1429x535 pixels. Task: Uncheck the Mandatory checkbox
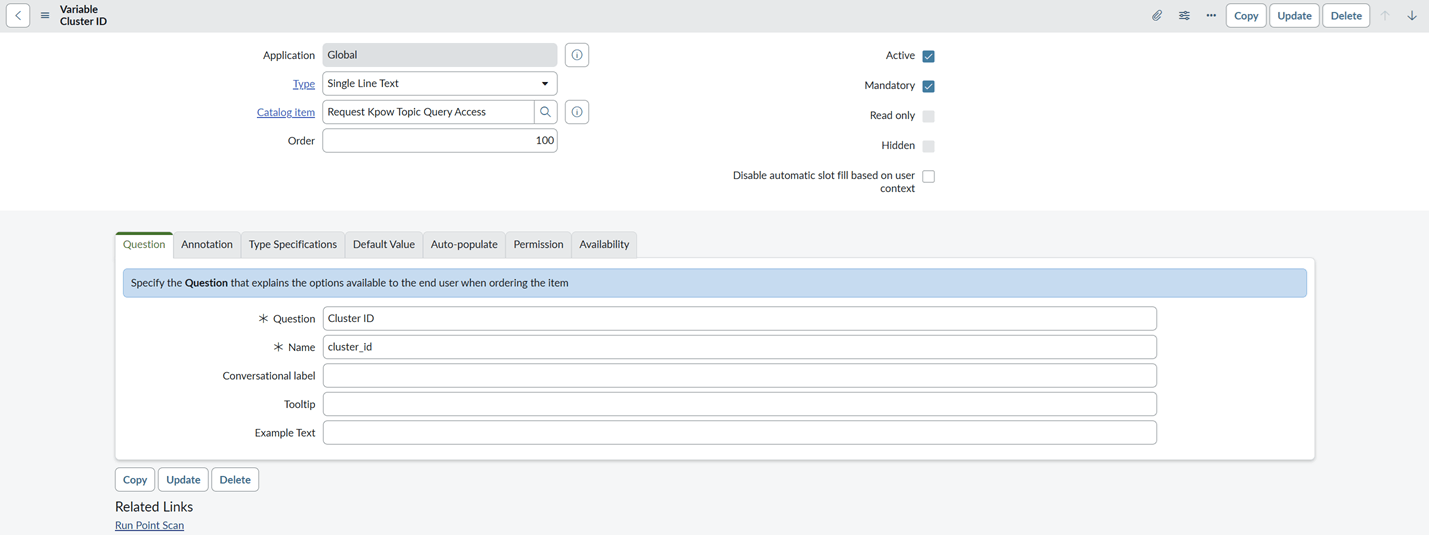tap(929, 86)
